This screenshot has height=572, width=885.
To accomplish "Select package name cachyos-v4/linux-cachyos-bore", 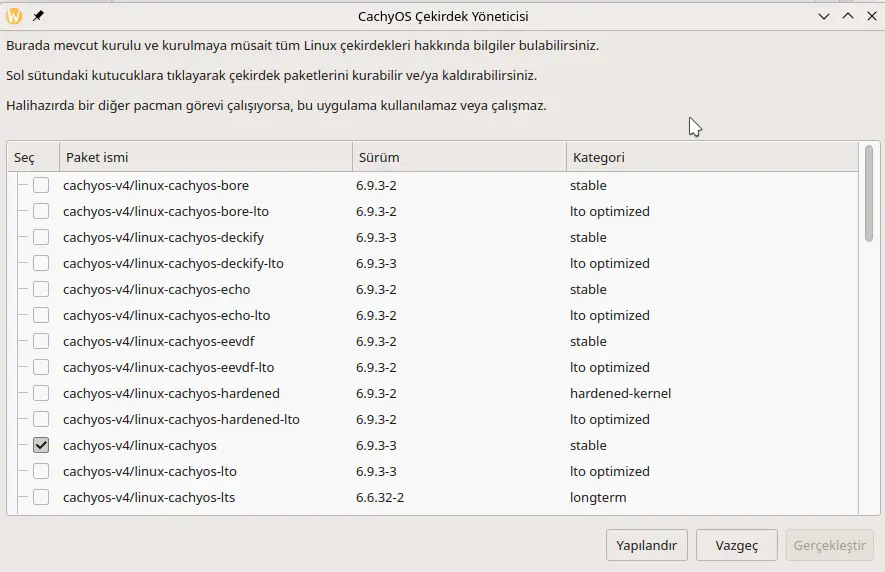I will [156, 185].
